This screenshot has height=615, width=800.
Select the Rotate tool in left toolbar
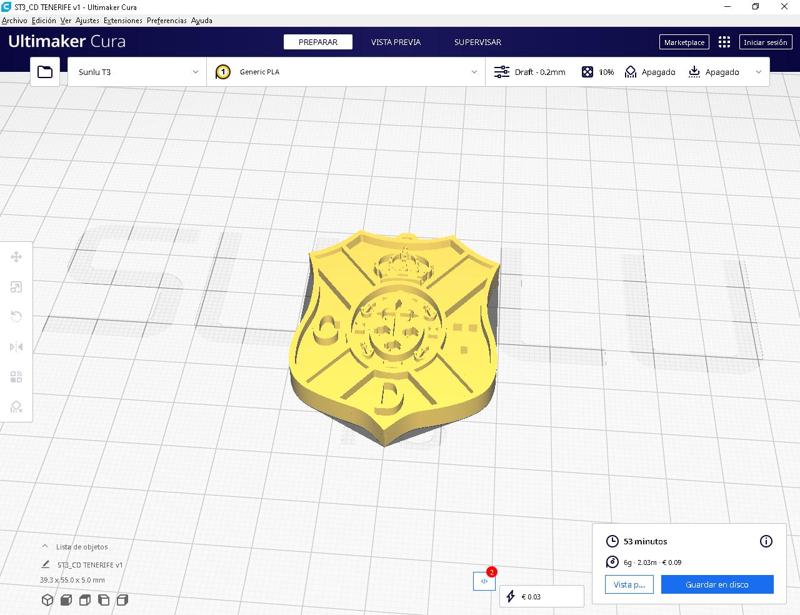point(16,317)
